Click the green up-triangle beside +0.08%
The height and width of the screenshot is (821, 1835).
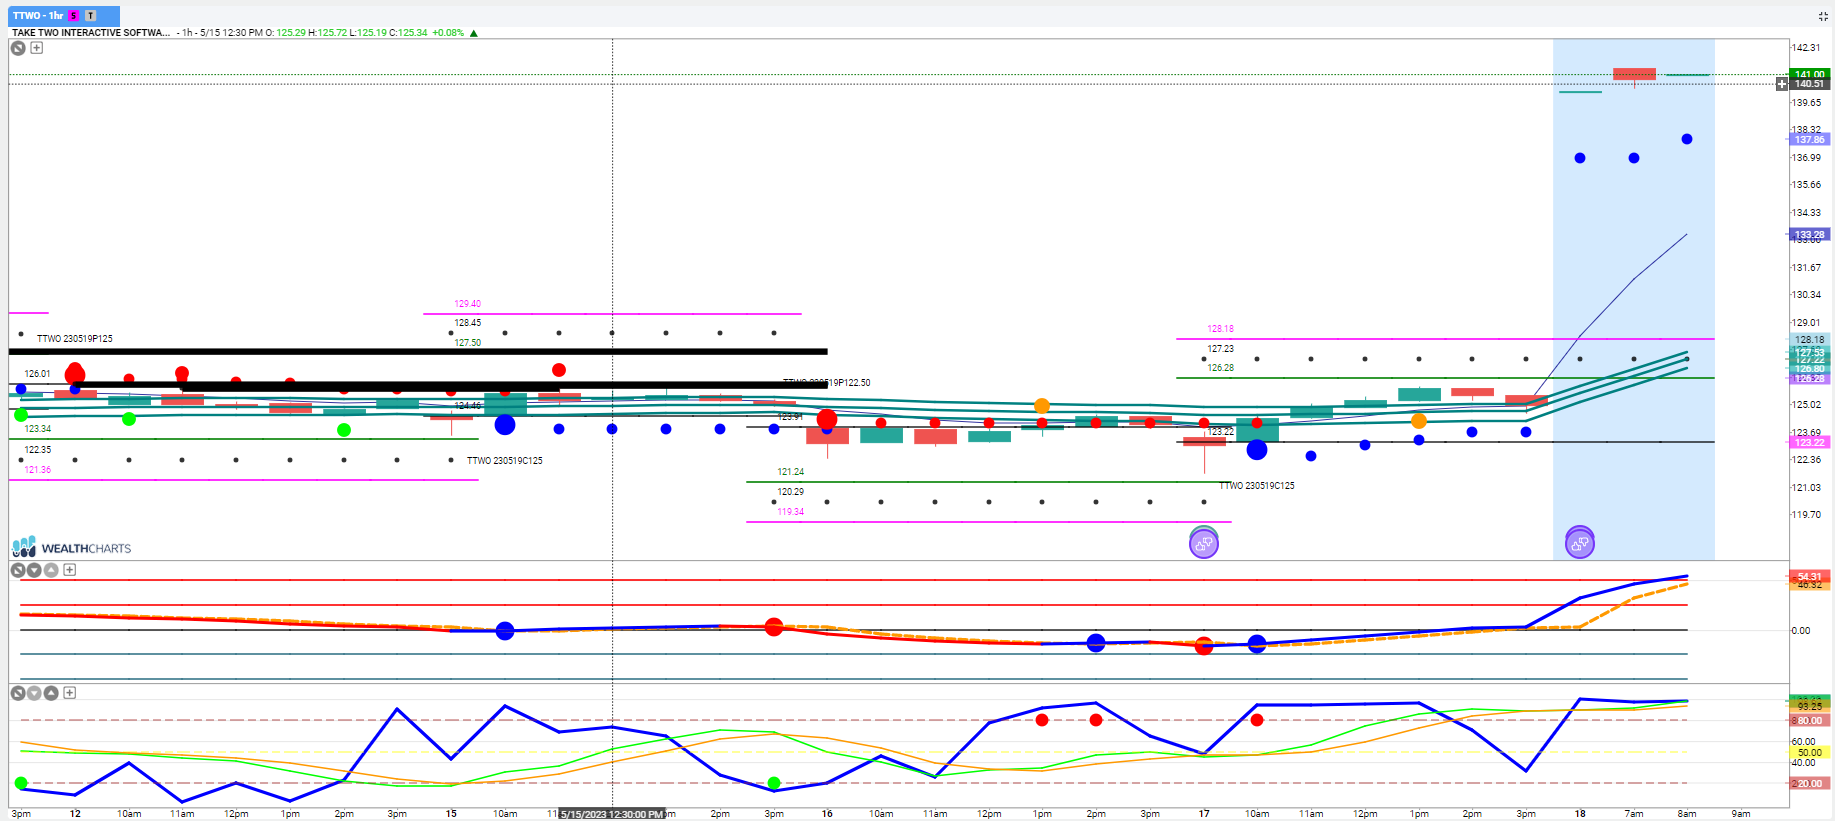pyautogui.click(x=474, y=33)
